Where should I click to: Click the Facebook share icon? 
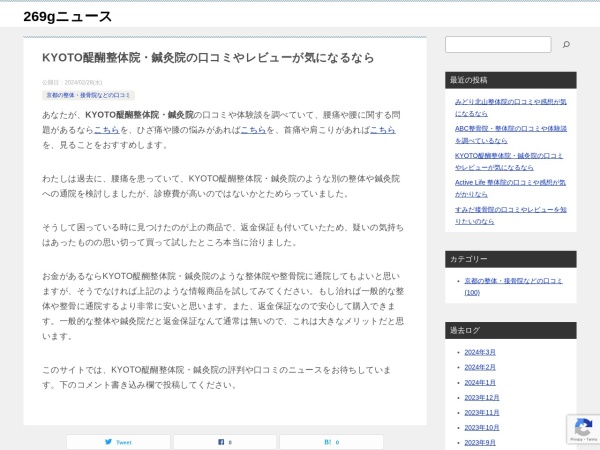pyautogui.click(x=221, y=442)
